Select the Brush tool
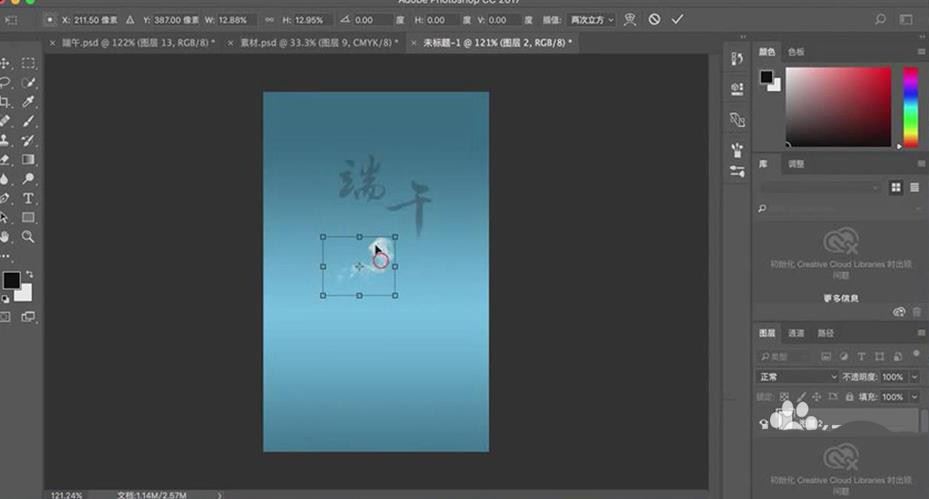Viewport: 929px width, 499px height. 28,121
